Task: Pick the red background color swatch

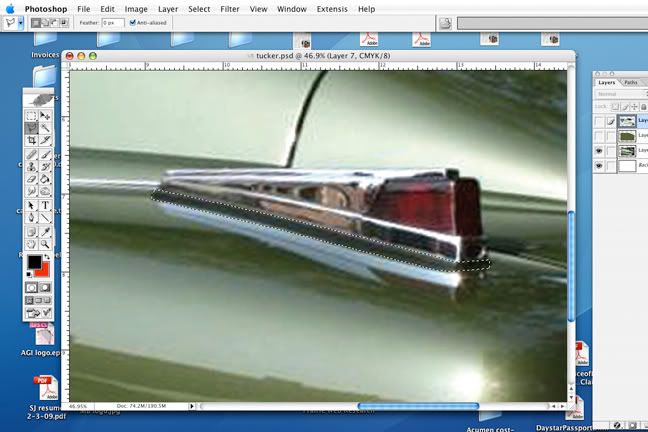Action: tap(43, 270)
